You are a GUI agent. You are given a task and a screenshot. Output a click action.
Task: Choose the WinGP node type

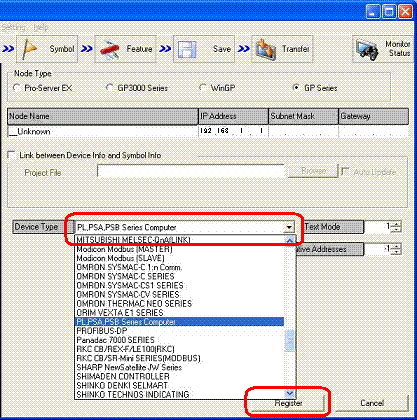coord(202,88)
